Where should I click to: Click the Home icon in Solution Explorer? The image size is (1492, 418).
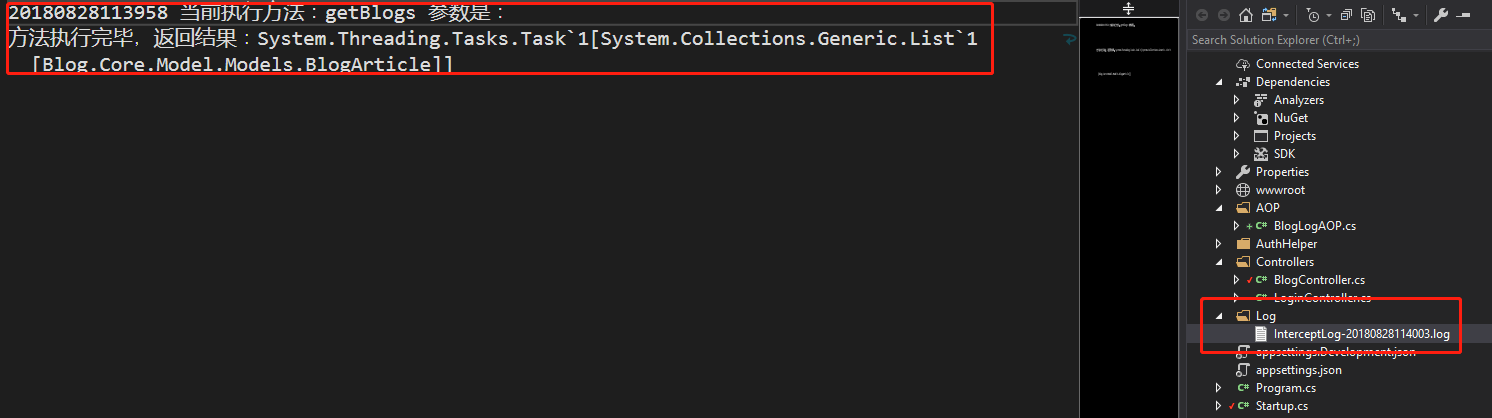pos(1245,15)
